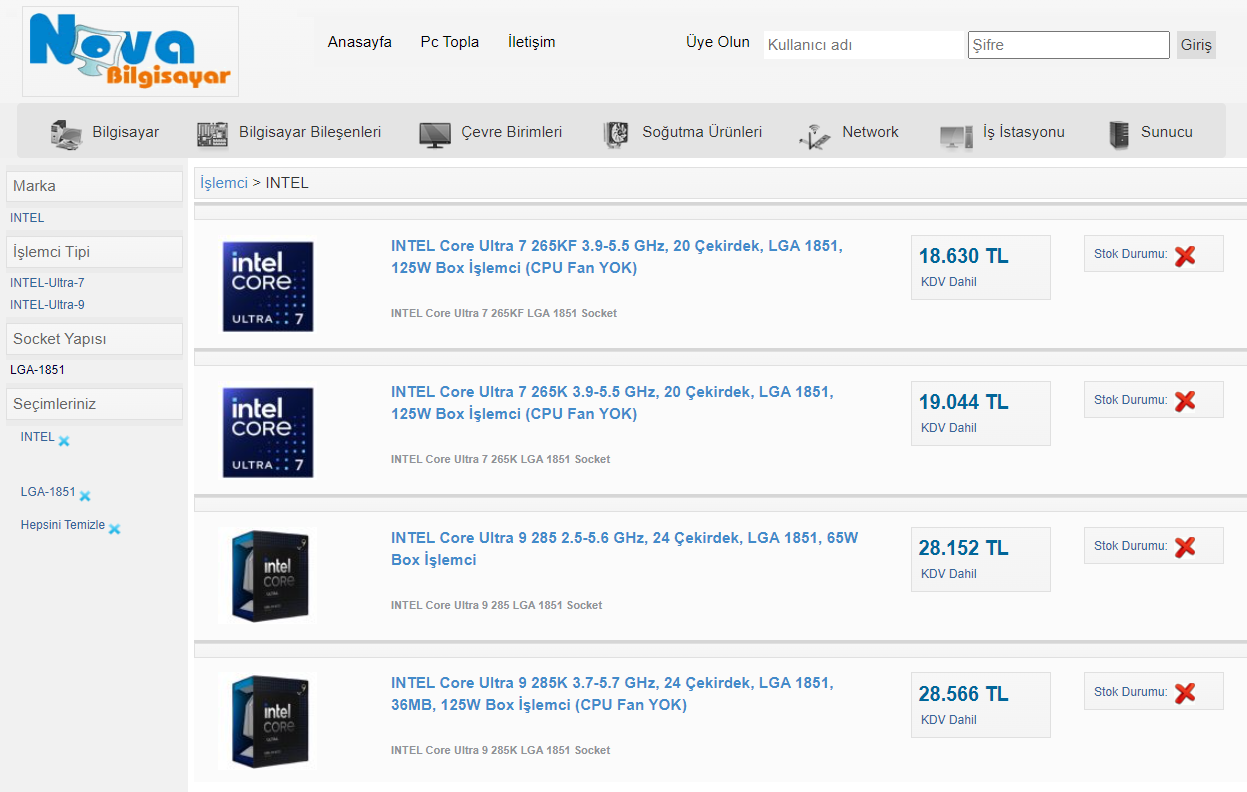The image size is (1247, 792).
Task: Click the Marka filter heading
Action: click(94, 186)
